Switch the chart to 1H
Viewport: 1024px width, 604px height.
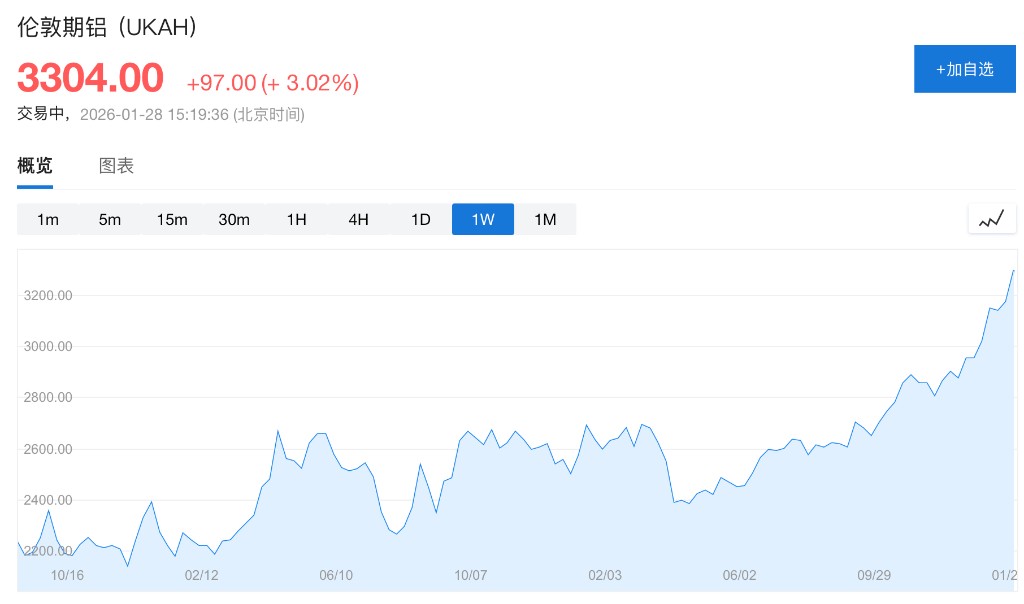click(x=296, y=219)
